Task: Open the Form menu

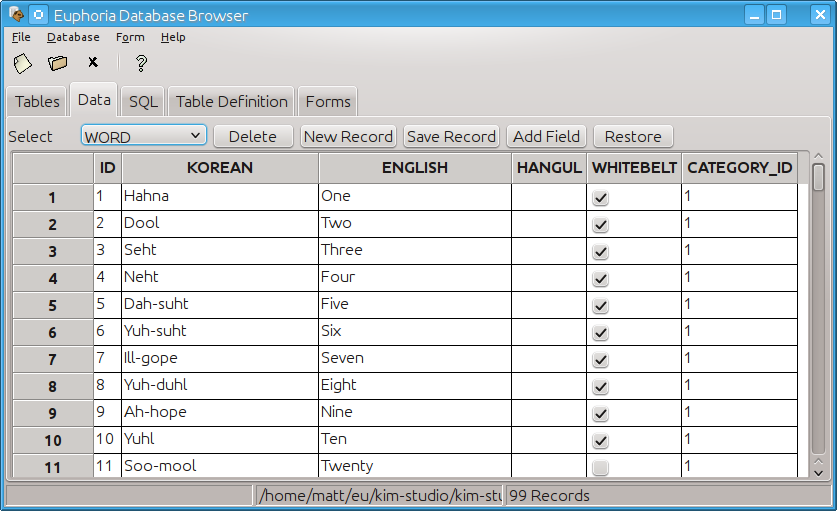Action: point(130,37)
